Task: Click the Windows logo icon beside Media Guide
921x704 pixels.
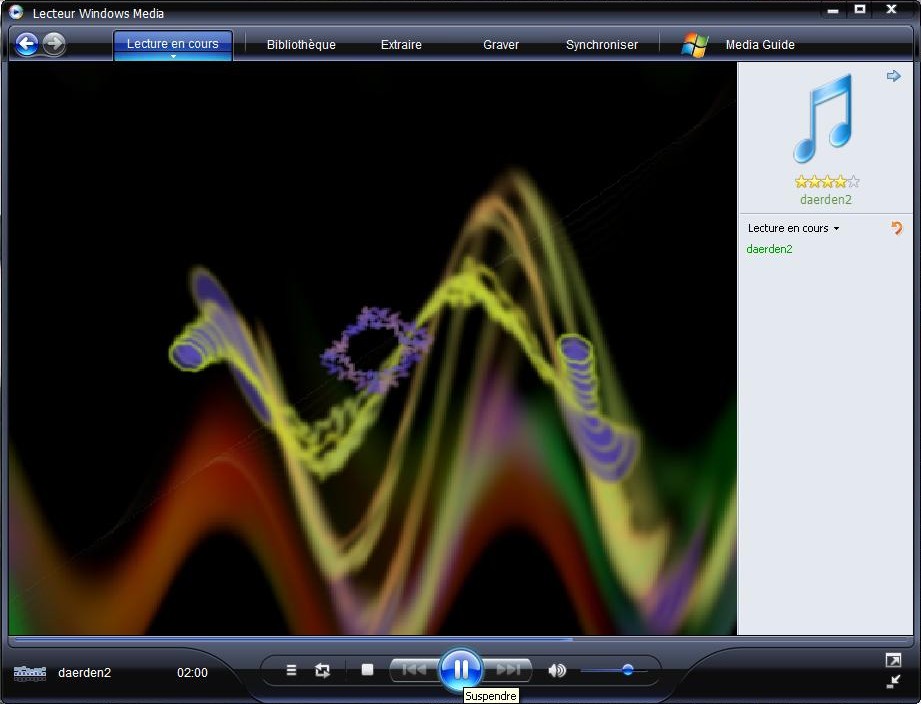Action: pos(695,45)
